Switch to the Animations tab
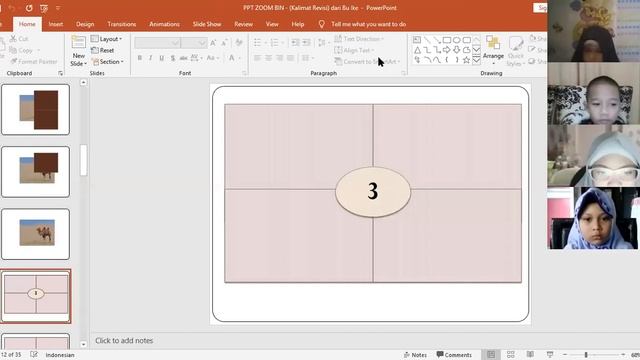The height and width of the screenshot is (360, 640). tap(164, 24)
